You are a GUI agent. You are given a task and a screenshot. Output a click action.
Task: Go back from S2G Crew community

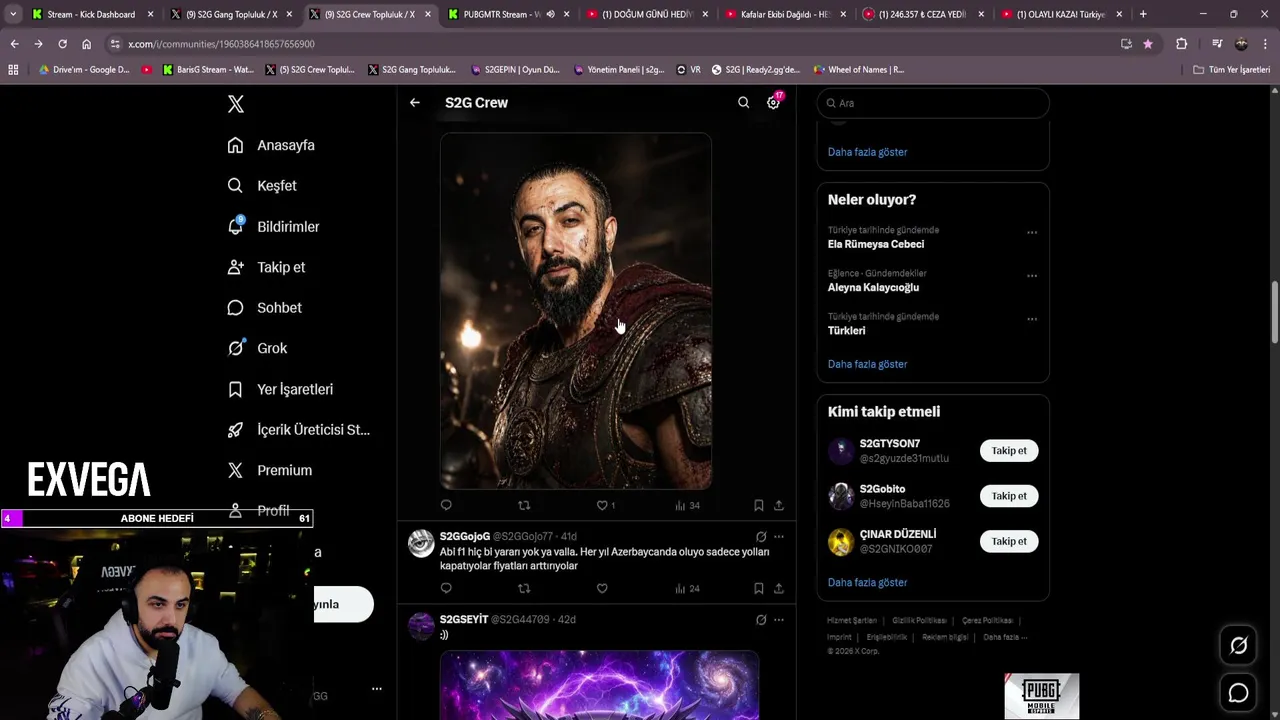[x=414, y=102]
